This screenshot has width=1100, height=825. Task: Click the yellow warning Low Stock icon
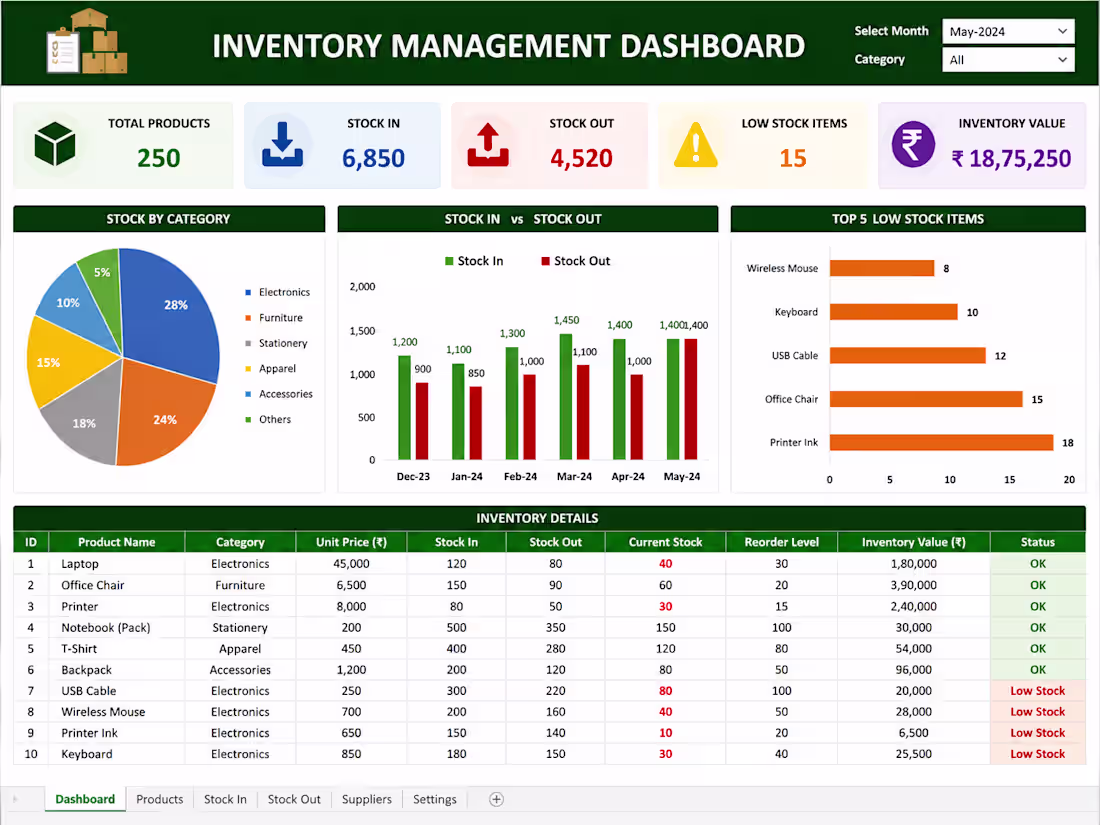[x=695, y=145]
